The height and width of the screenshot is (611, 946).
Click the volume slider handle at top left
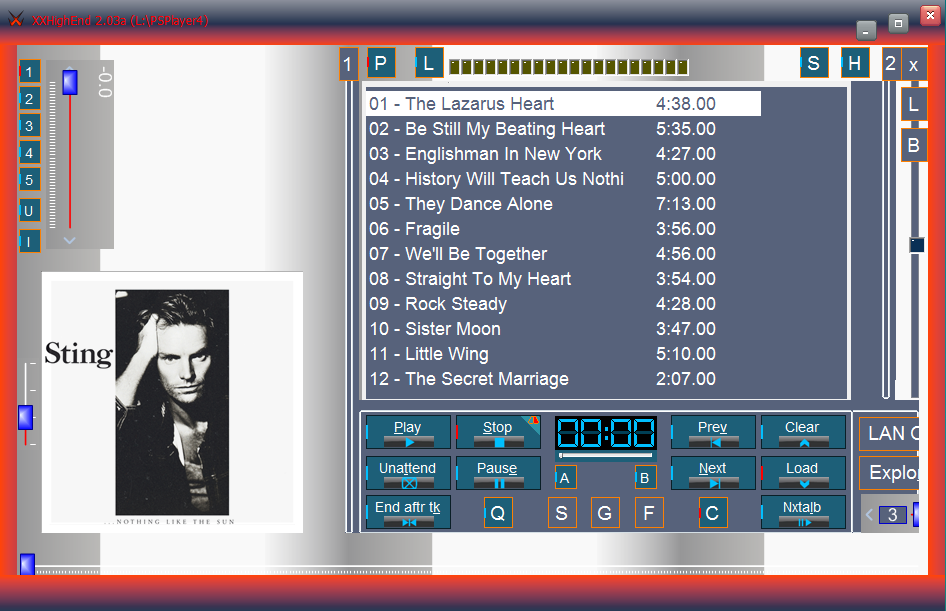[70, 82]
